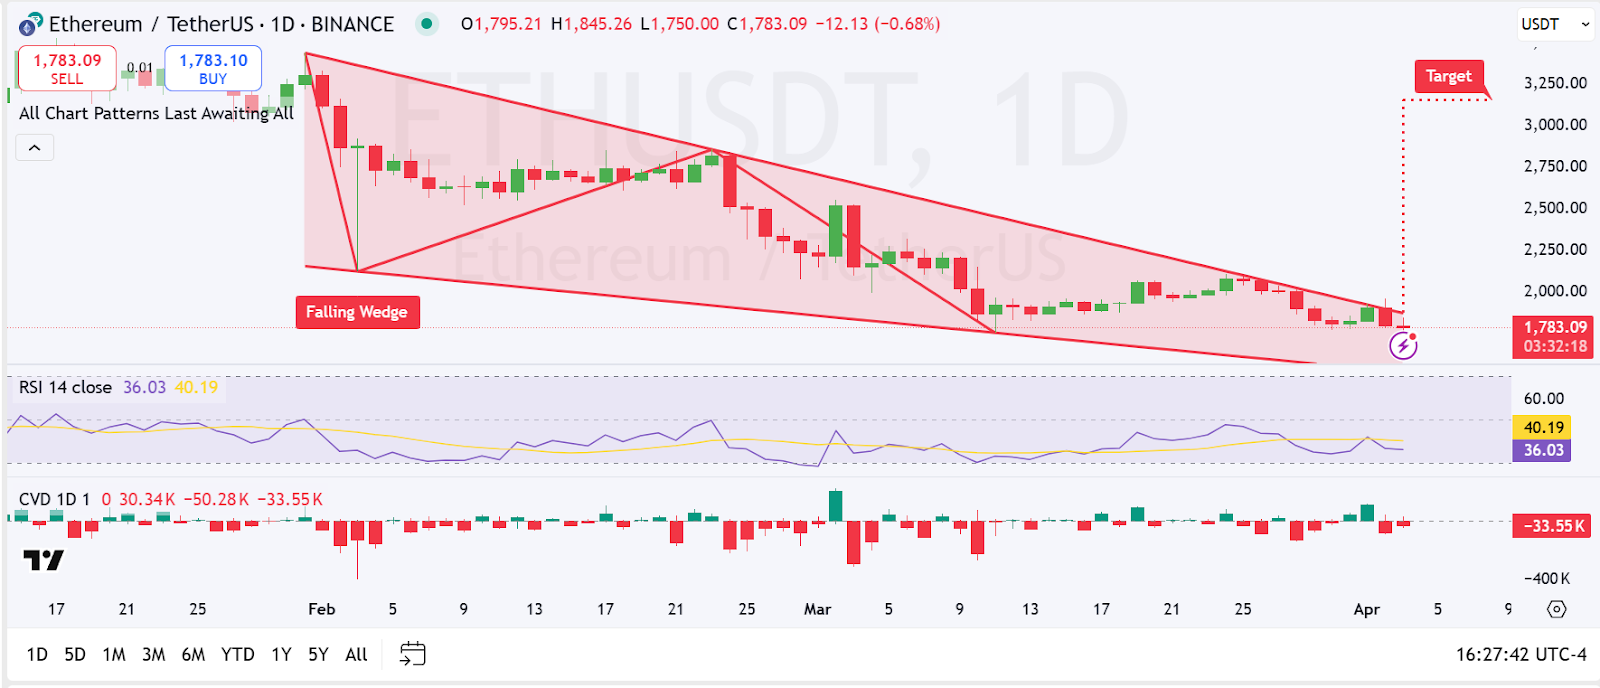This screenshot has width=1600, height=688.
Task: Click the 16:27:42 UTC-4 timezone clock
Action: click(x=1521, y=654)
